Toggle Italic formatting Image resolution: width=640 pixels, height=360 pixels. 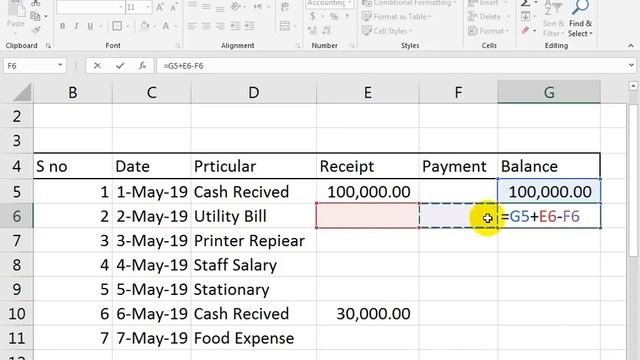tap(76, 26)
